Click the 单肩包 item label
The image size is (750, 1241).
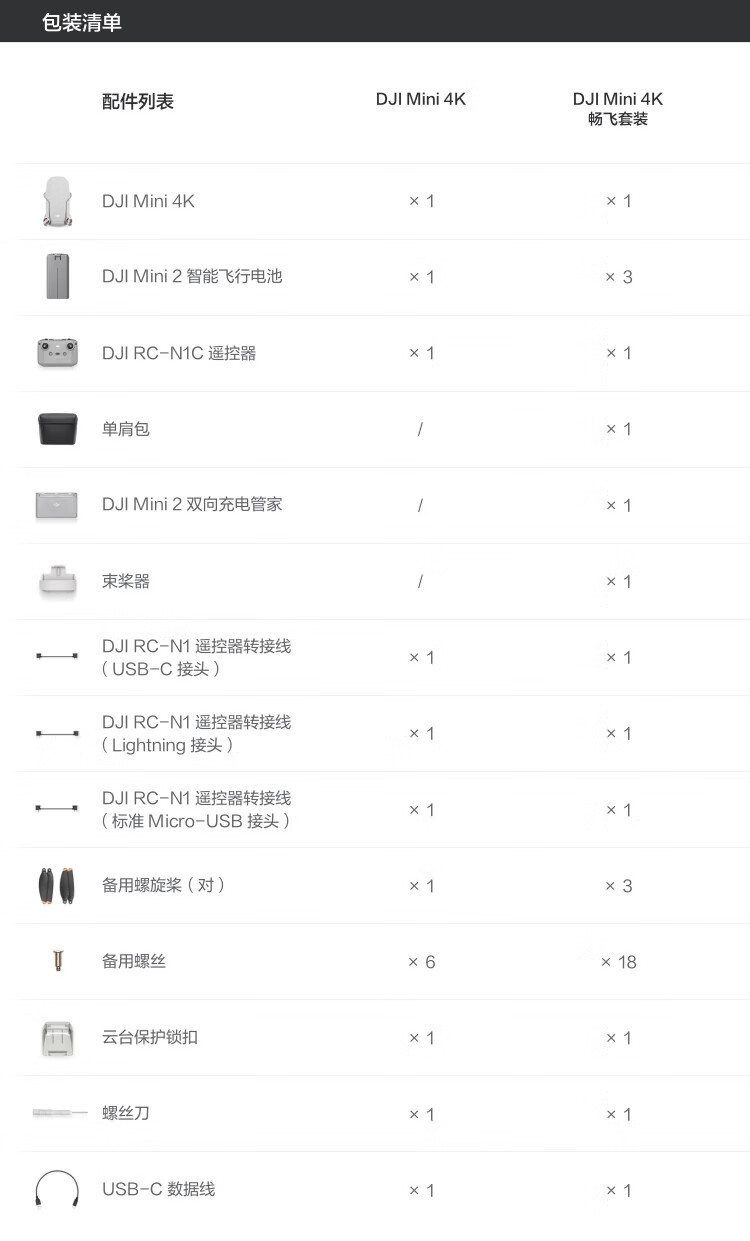tap(126, 429)
